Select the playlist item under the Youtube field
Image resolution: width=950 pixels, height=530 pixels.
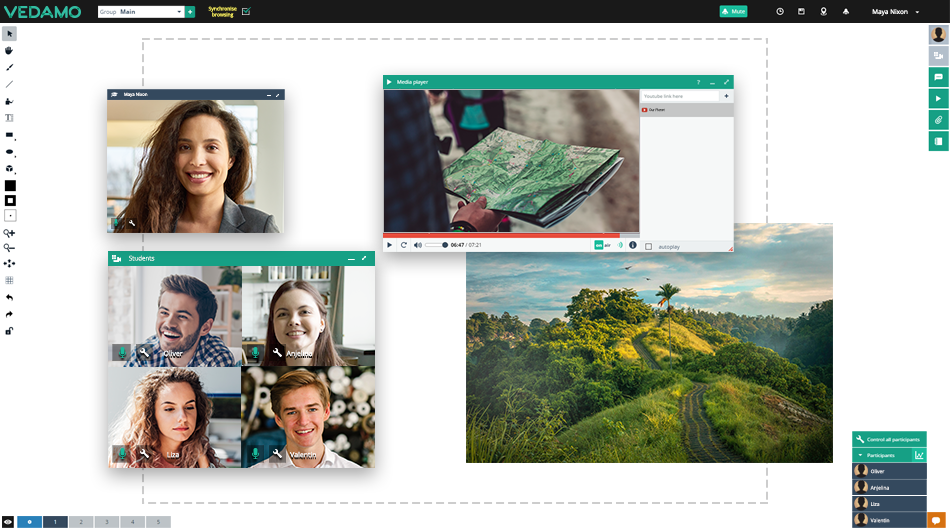coord(686,110)
